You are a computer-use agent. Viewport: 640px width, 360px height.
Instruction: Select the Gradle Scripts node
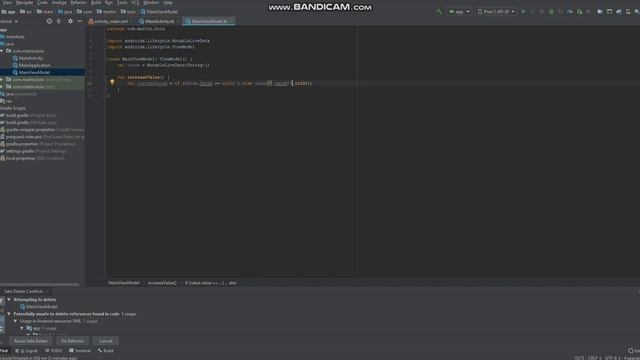[13, 108]
